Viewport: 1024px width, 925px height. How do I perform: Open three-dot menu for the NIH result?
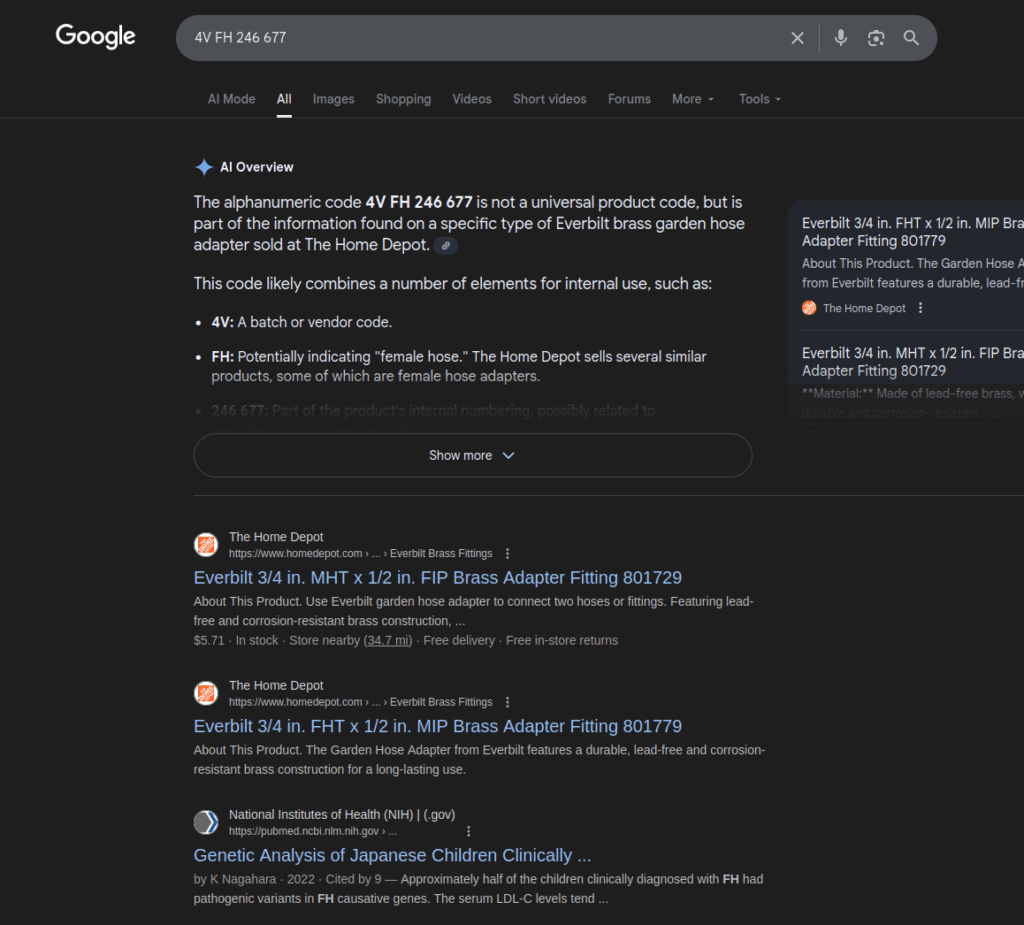pyautogui.click(x=468, y=831)
